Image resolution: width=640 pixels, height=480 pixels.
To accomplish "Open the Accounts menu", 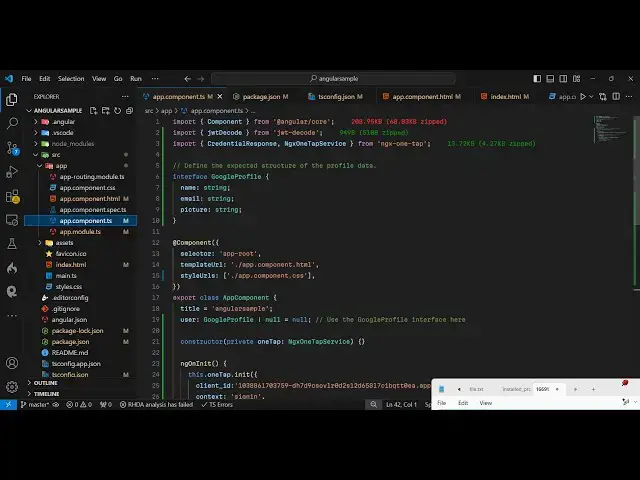I will point(12,363).
